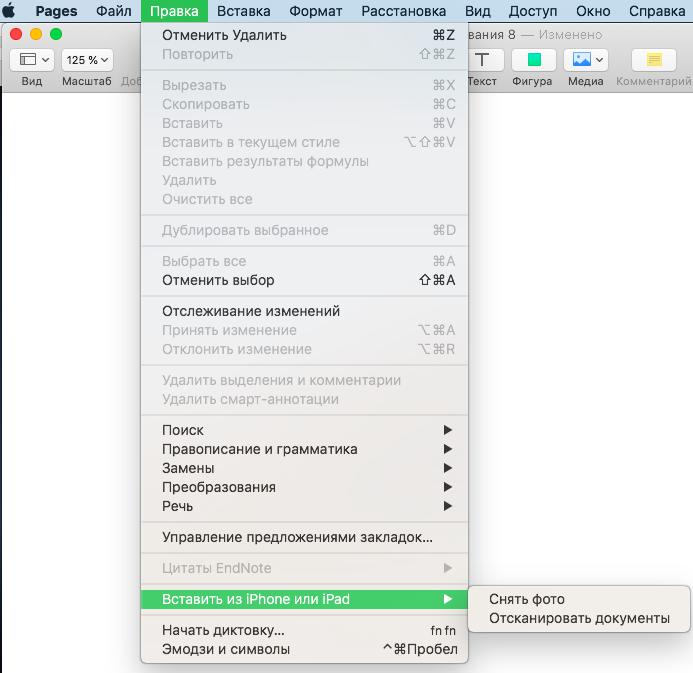Select Вставить из iPhone или iPad
This screenshot has height=673, width=693.
point(304,599)
